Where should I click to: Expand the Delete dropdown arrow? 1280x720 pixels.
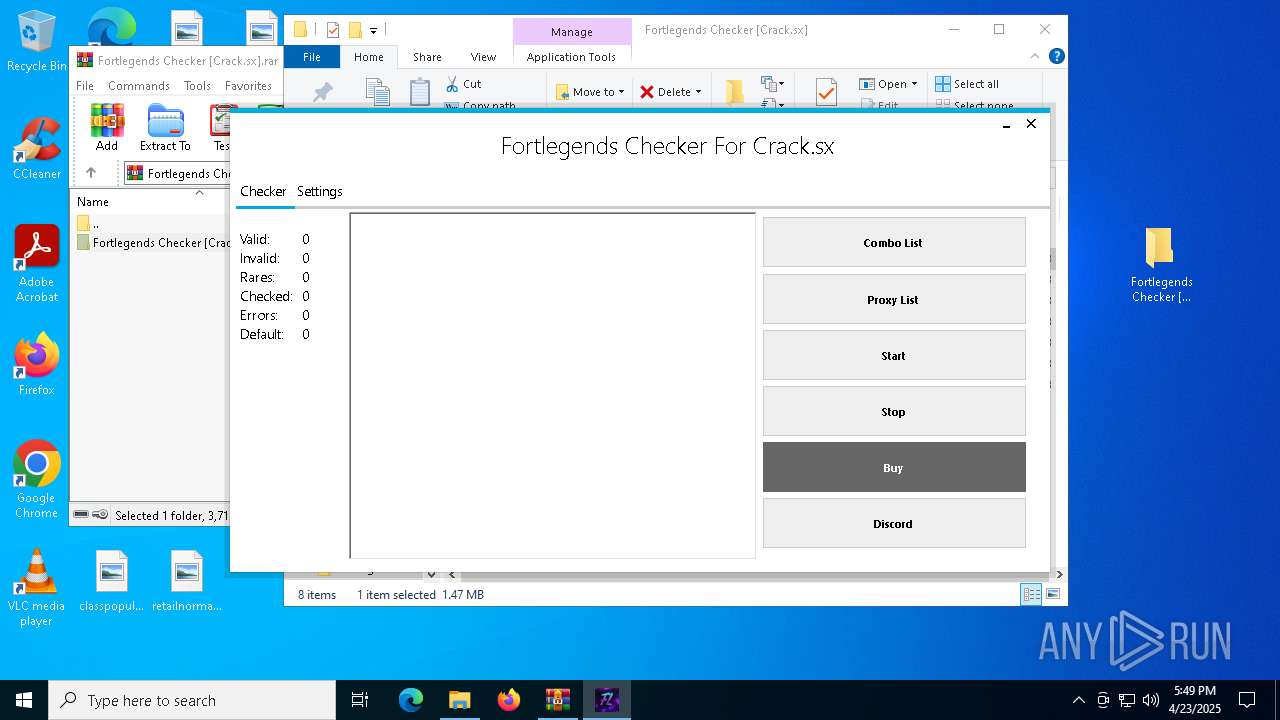[x=698, y=92]
